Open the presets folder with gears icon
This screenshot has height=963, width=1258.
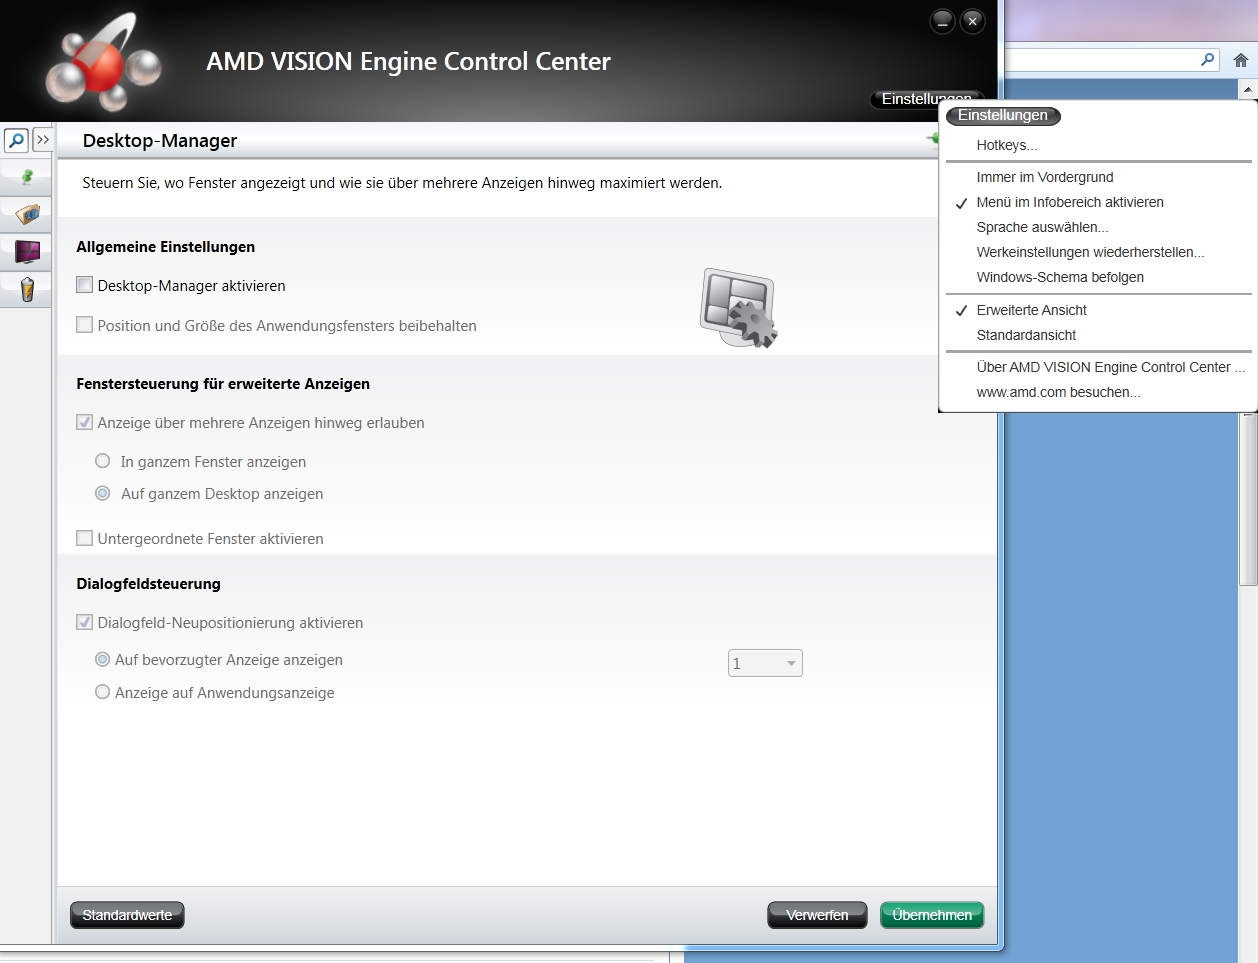point(27,213)
